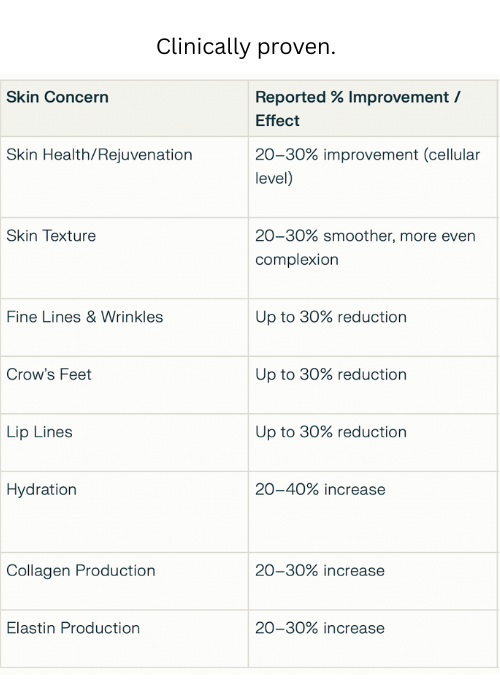
Task: Click the '20–40% increase' value
Action: click(x=320, y=490)
